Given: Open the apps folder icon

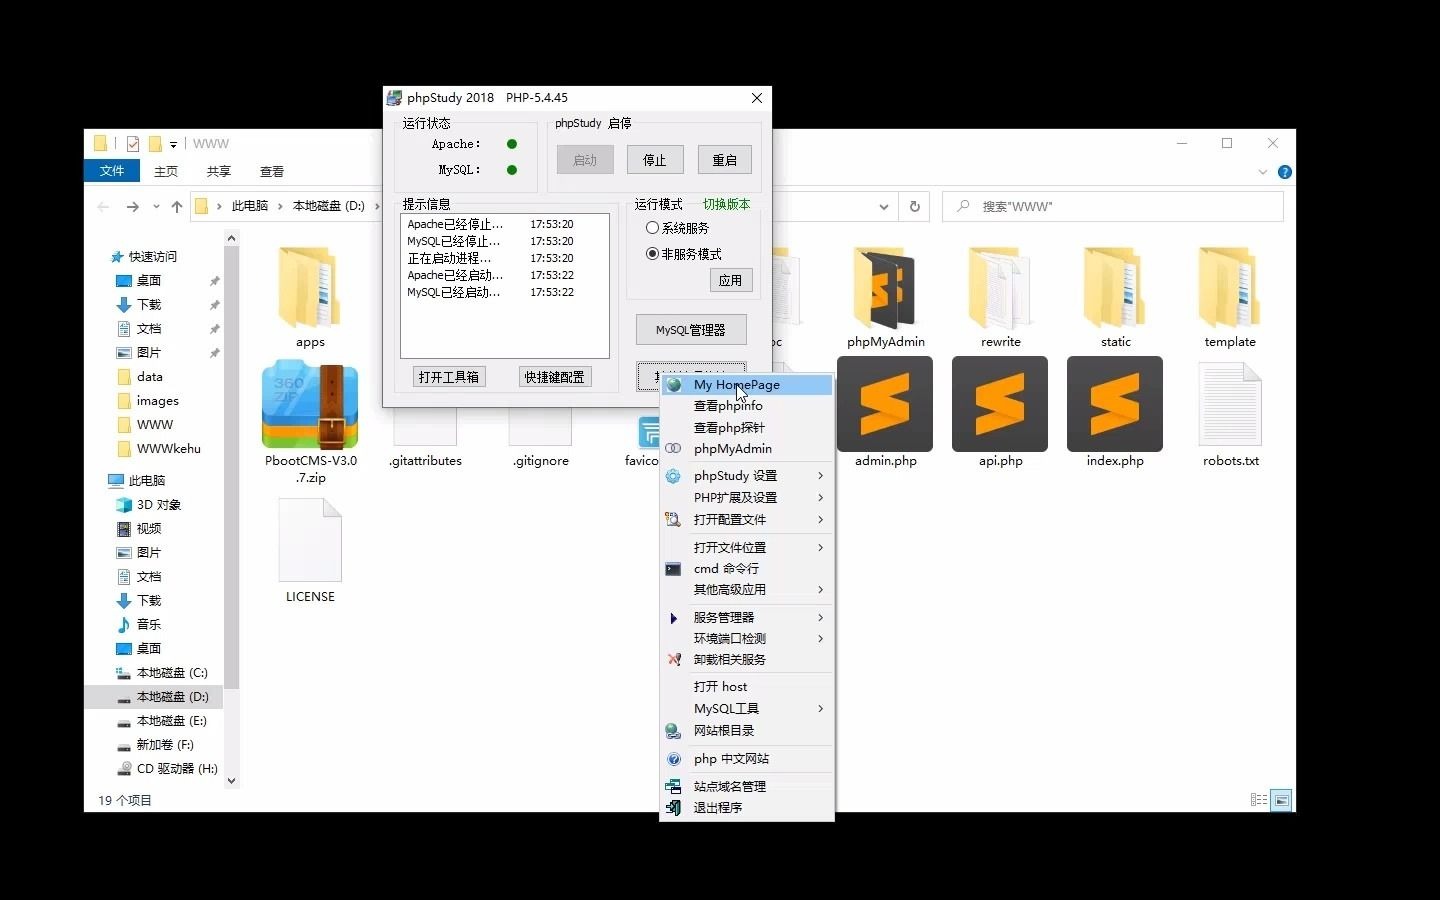Looking at the screenshot, I should point(310,288).
